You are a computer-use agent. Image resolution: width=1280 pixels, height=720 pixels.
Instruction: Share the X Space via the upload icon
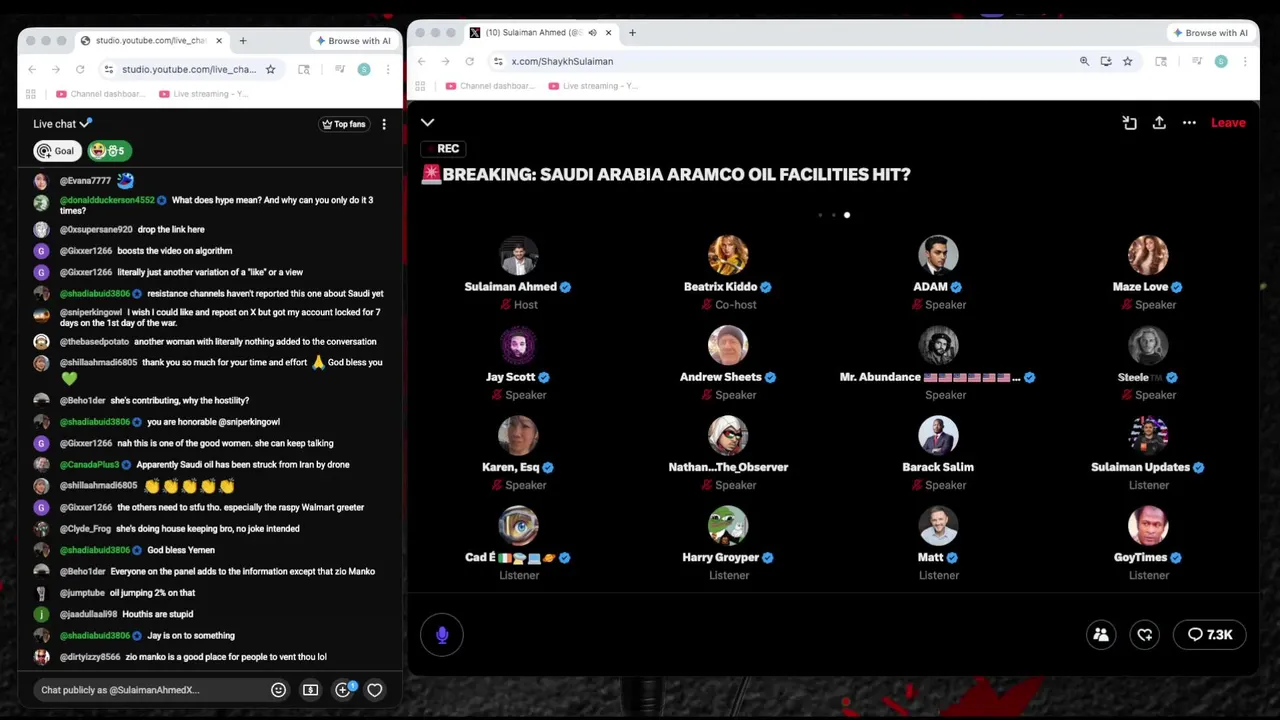coord(1159,122)
